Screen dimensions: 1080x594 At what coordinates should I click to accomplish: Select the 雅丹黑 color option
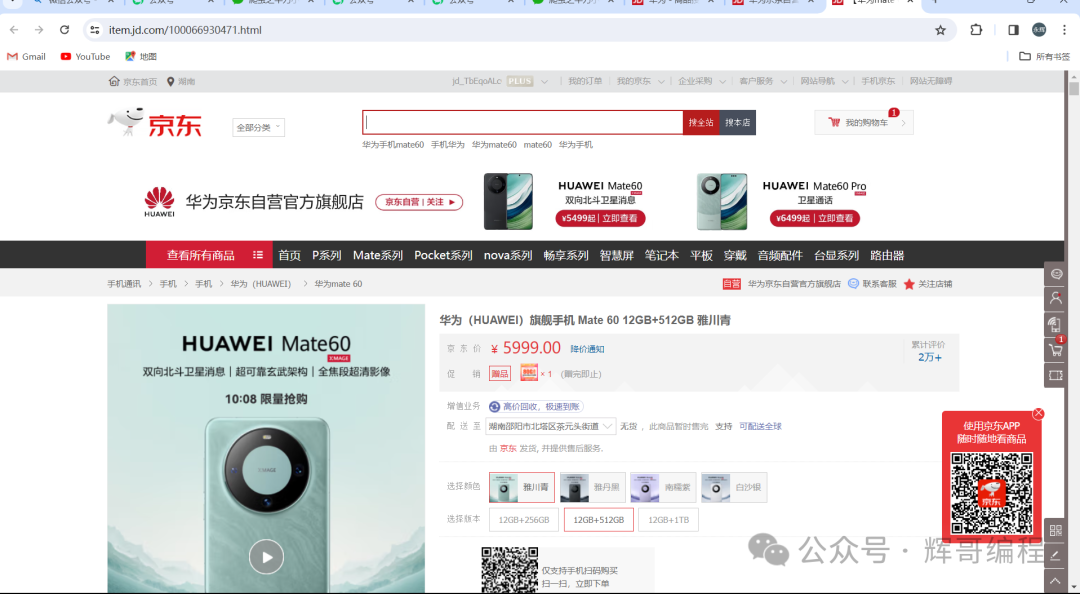[x=592, y=487]
